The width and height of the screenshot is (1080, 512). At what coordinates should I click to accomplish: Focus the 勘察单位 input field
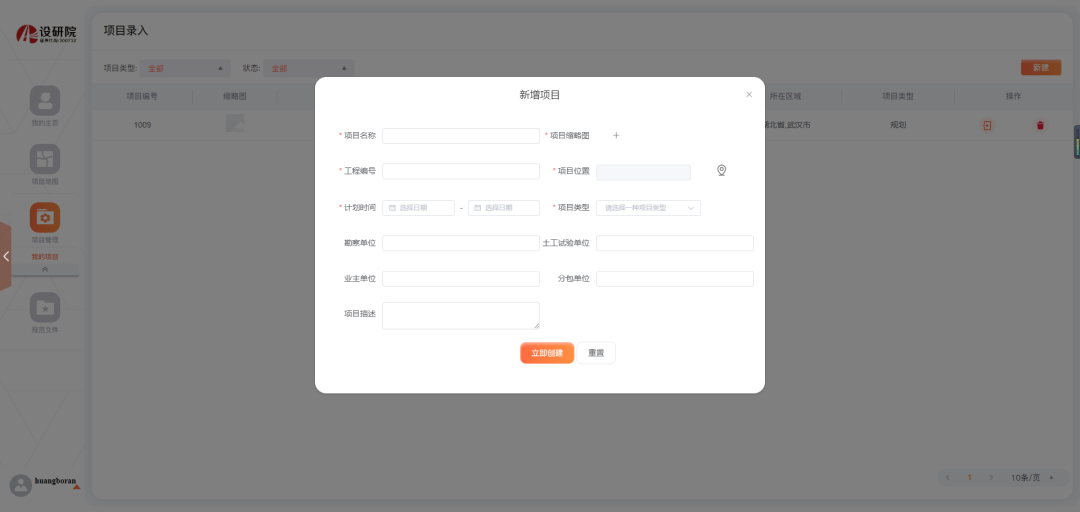click(461, 243)
